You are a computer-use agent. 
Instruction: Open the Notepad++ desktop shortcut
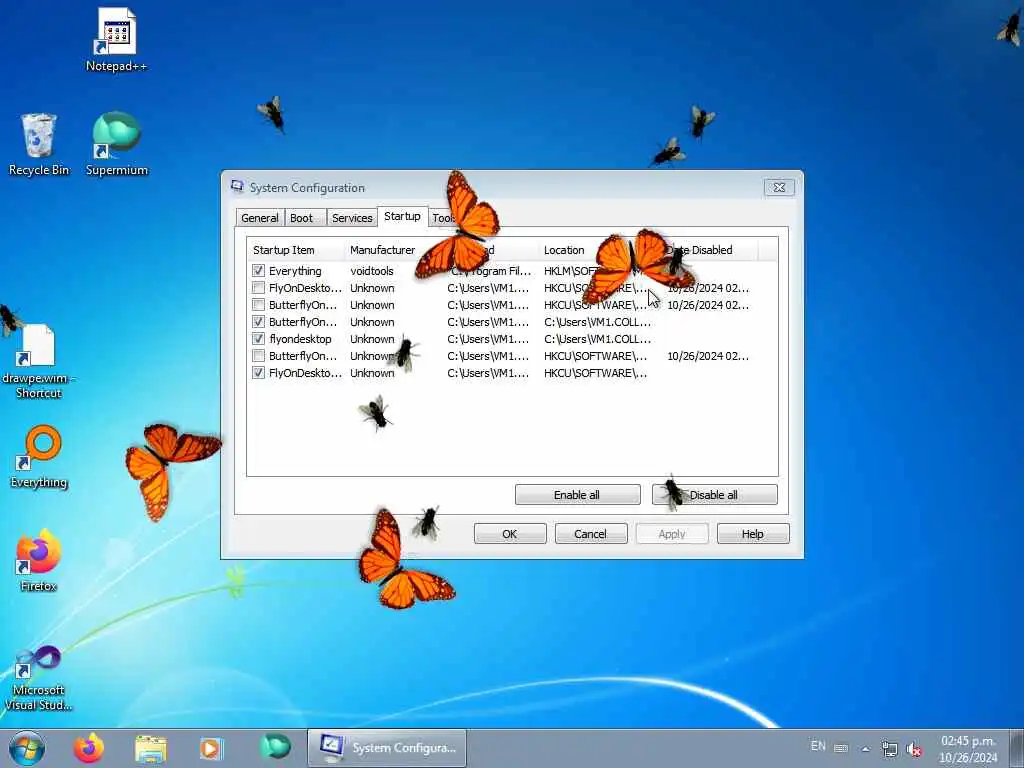pos(116,39)
